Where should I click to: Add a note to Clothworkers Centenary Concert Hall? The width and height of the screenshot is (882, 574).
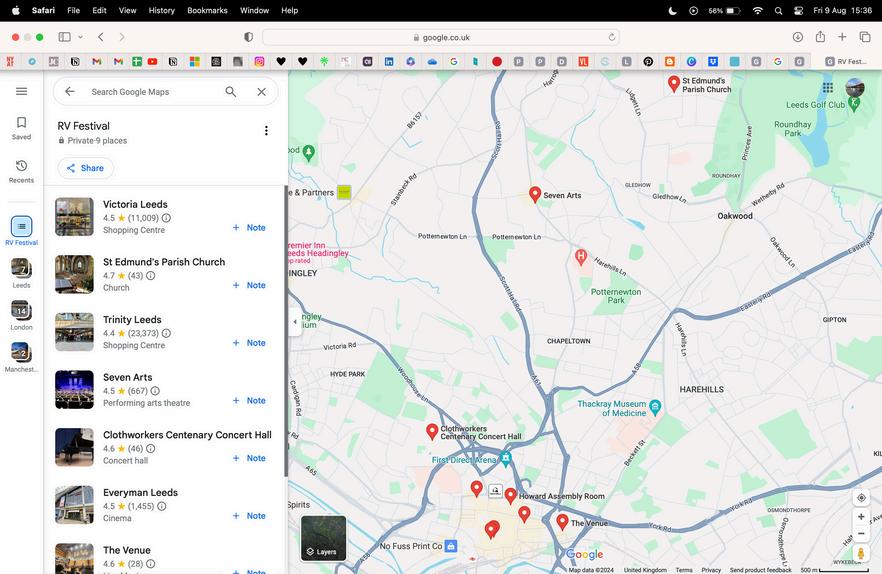coord(249,458)
